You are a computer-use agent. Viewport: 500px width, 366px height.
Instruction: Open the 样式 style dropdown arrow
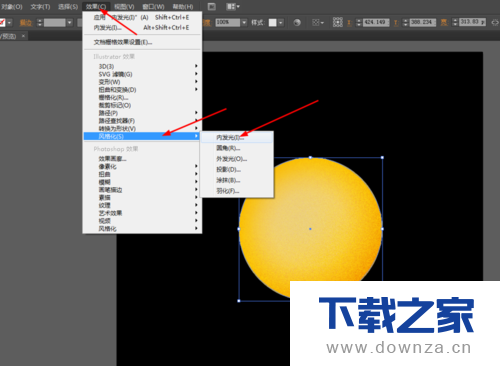(x=281, y=23)
